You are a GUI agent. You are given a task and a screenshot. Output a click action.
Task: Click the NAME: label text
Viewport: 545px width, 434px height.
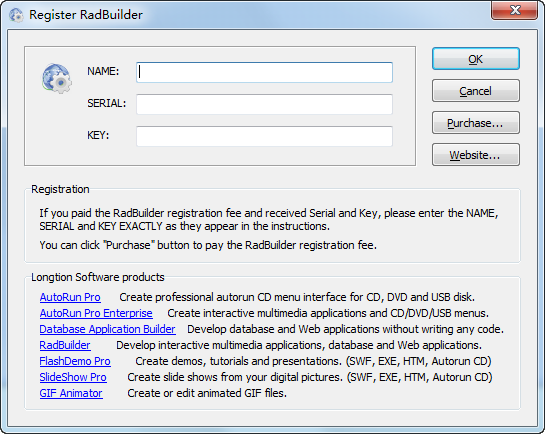103,71
